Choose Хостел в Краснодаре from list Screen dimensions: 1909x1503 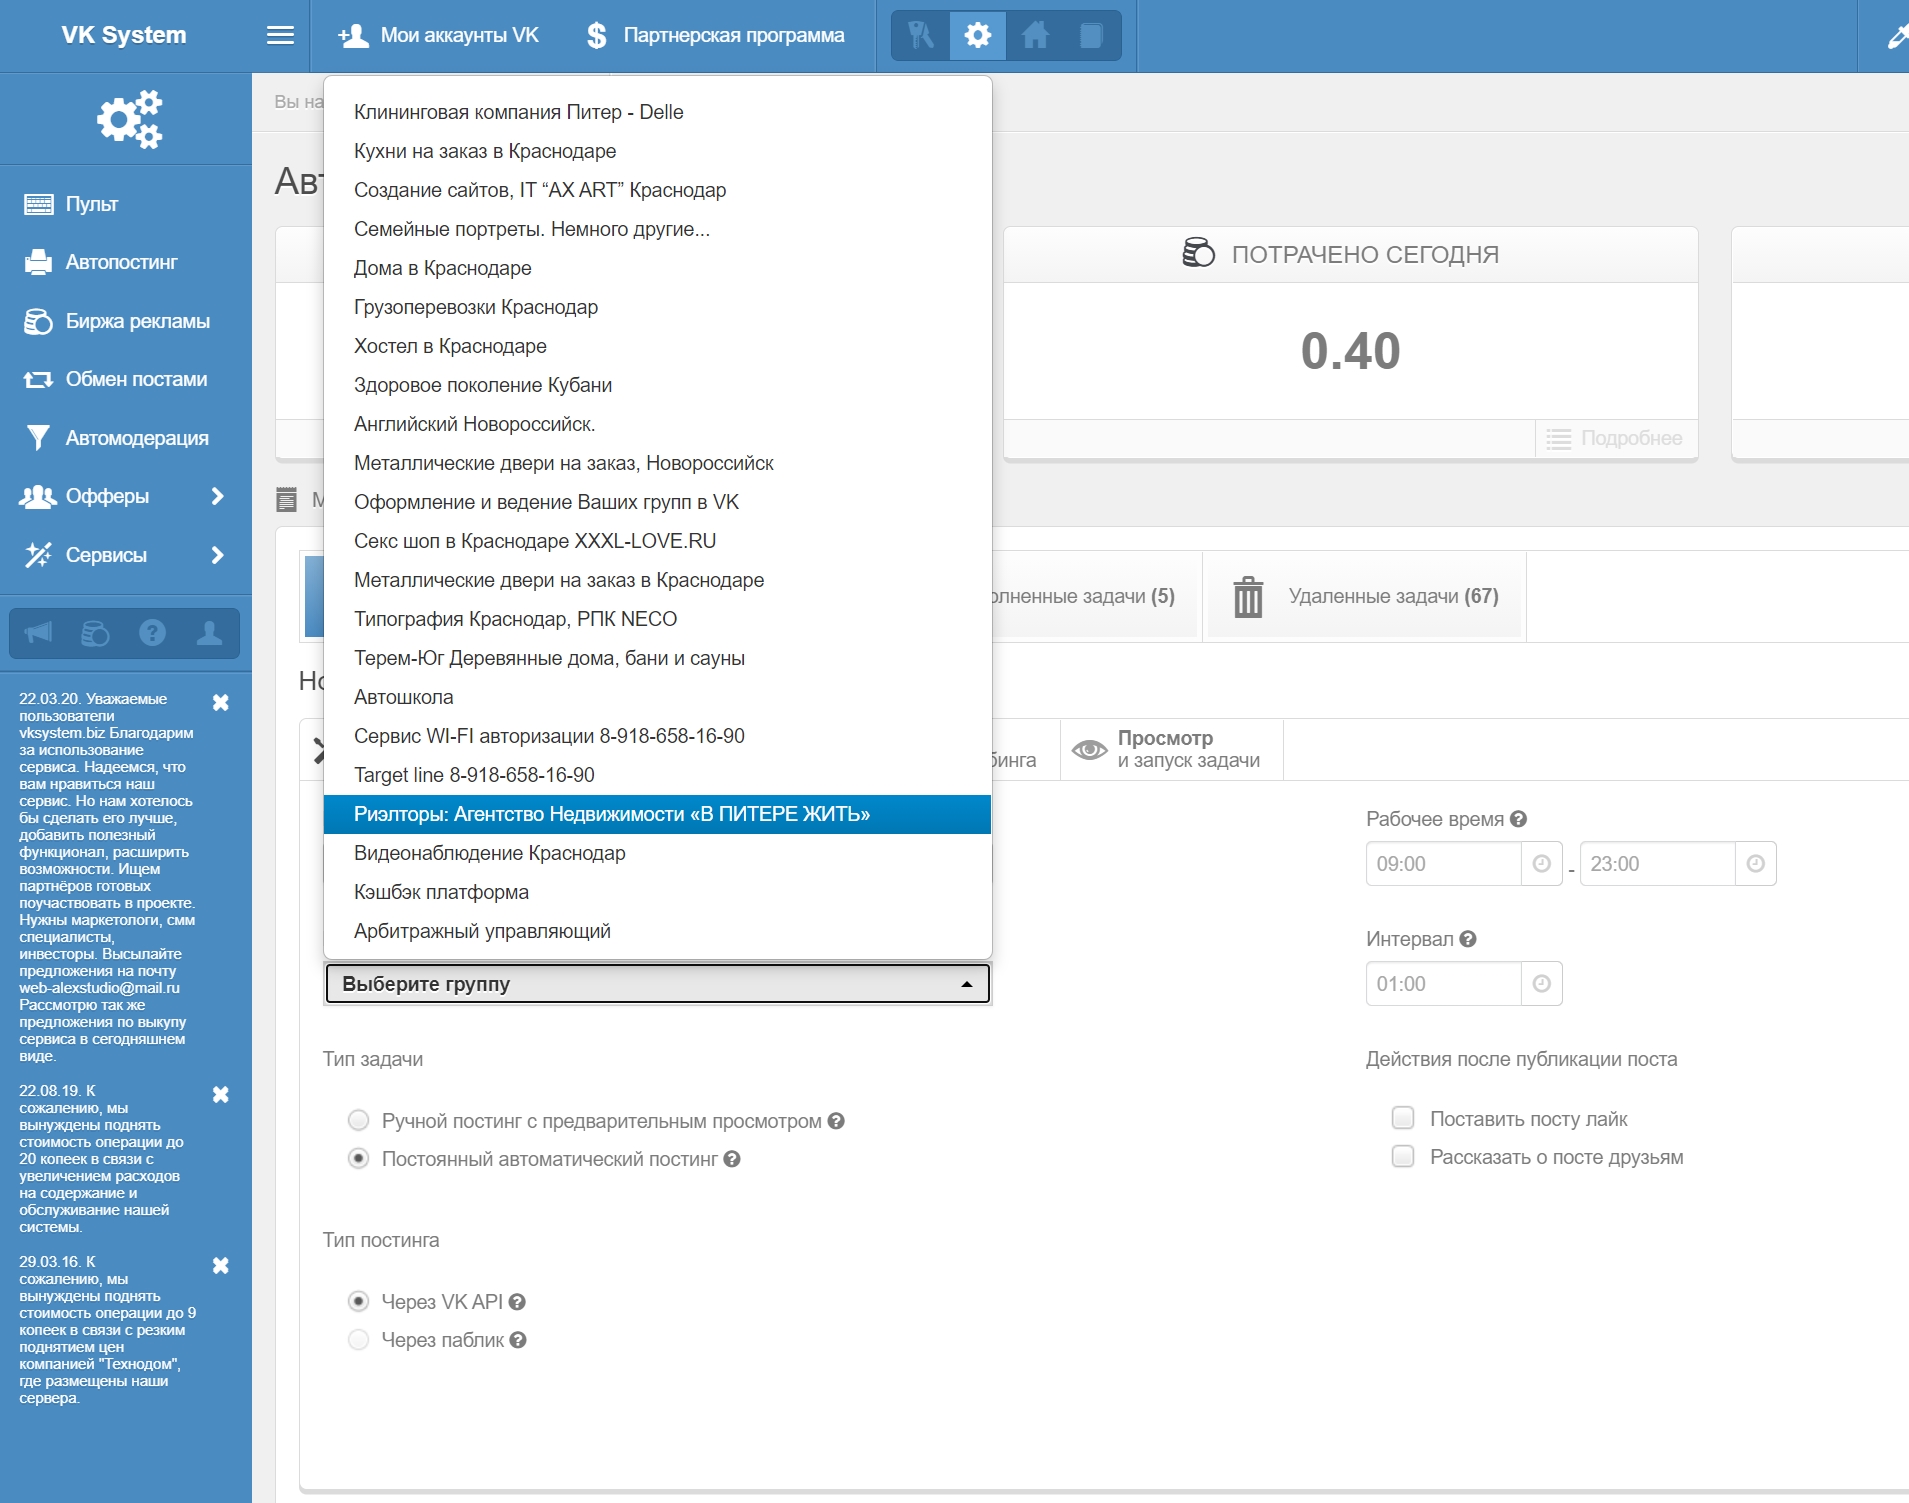(x=657, y=346)
